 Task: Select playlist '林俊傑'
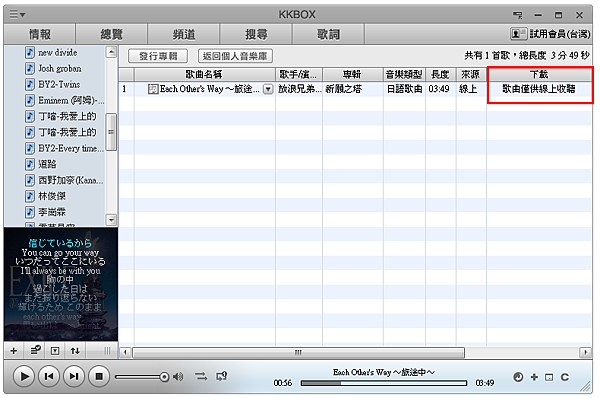click(52, 196)
